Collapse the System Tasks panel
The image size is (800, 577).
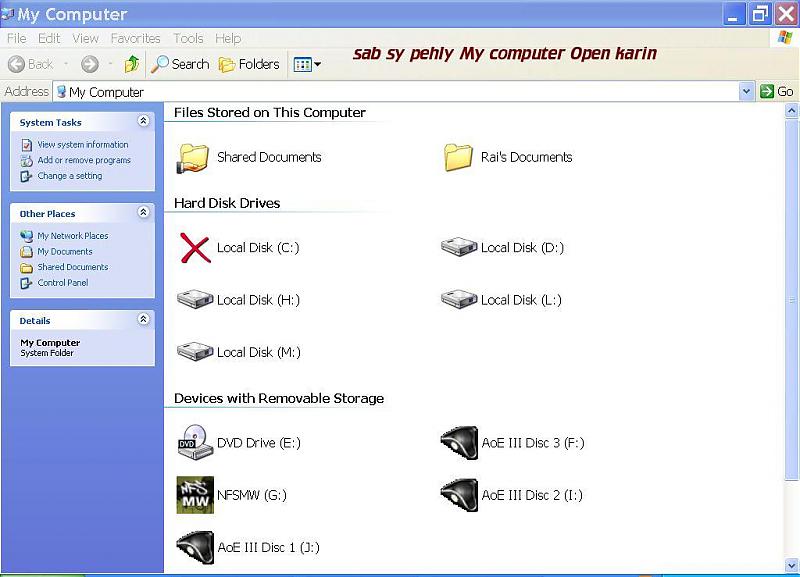pyautogui.click(x=143, y=121)
